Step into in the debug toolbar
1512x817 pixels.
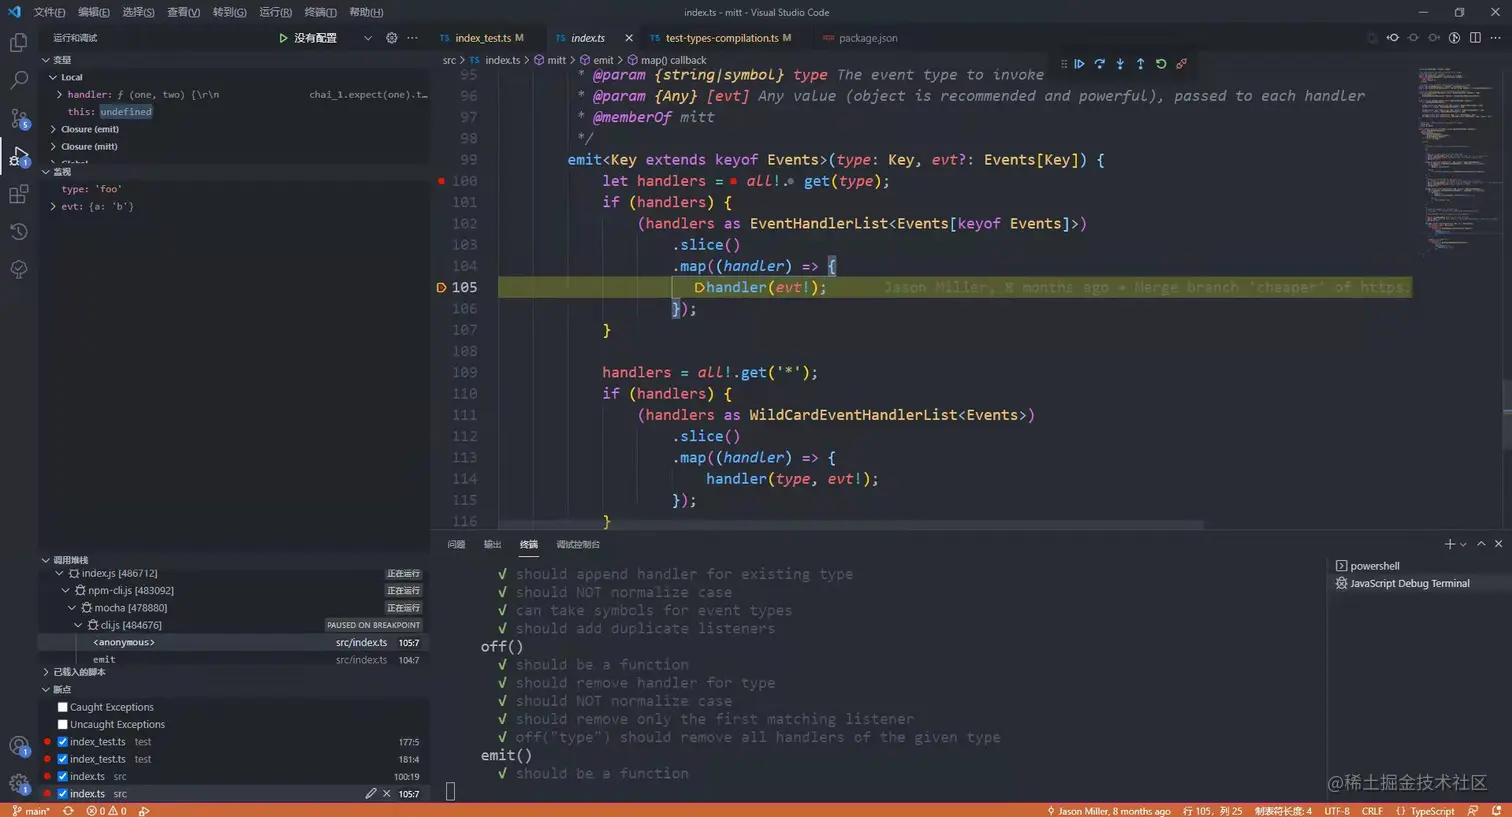1120,64
